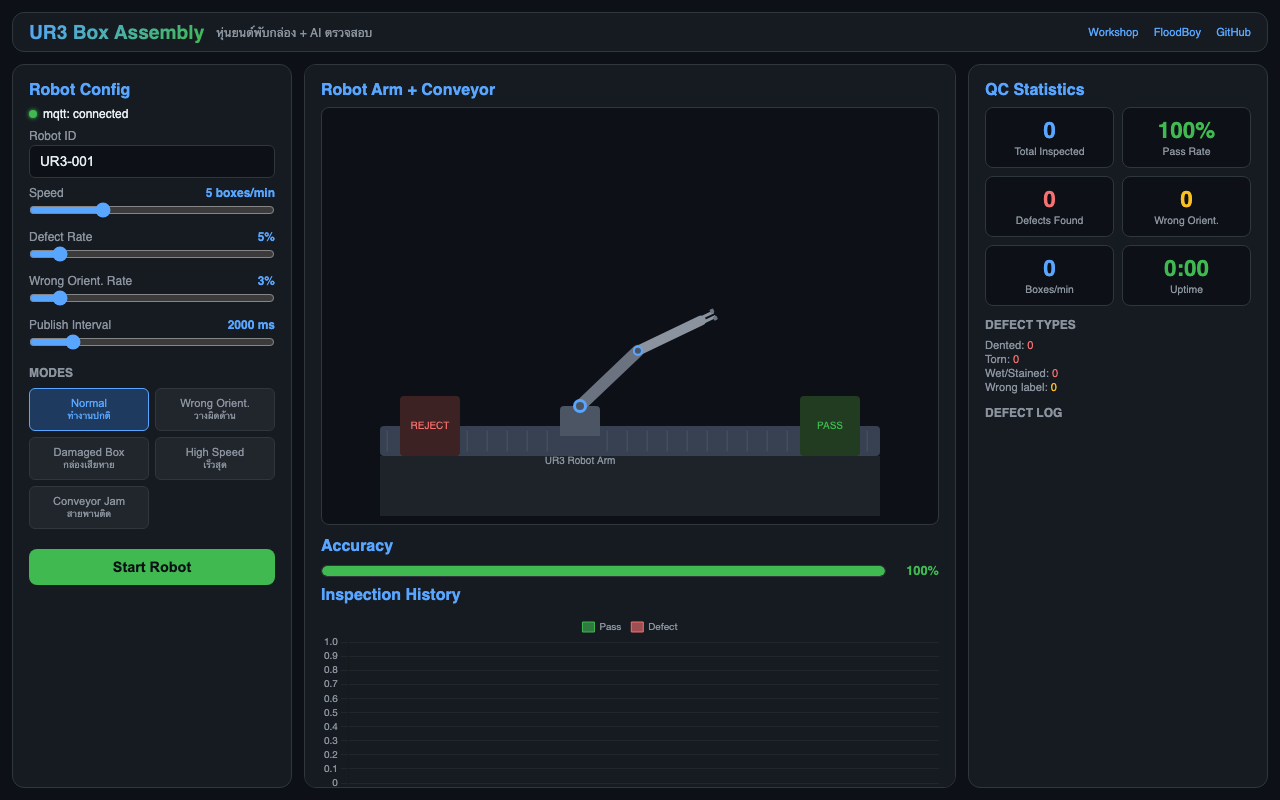Click the REJECT bin on conveyor
The height and width of the screenshot is (800, 1280).
tap(430, 425)
